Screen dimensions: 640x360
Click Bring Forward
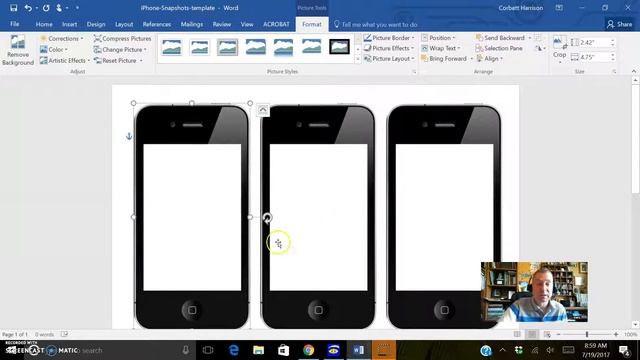tap(444, 59)
